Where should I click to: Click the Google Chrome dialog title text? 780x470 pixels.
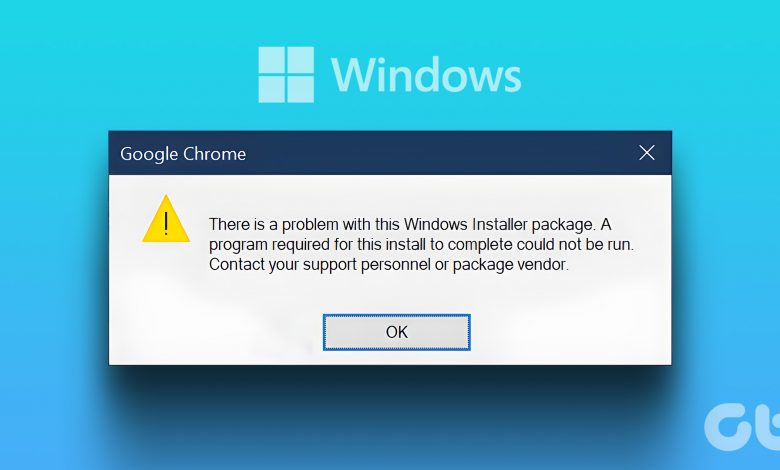click(183, 154)
